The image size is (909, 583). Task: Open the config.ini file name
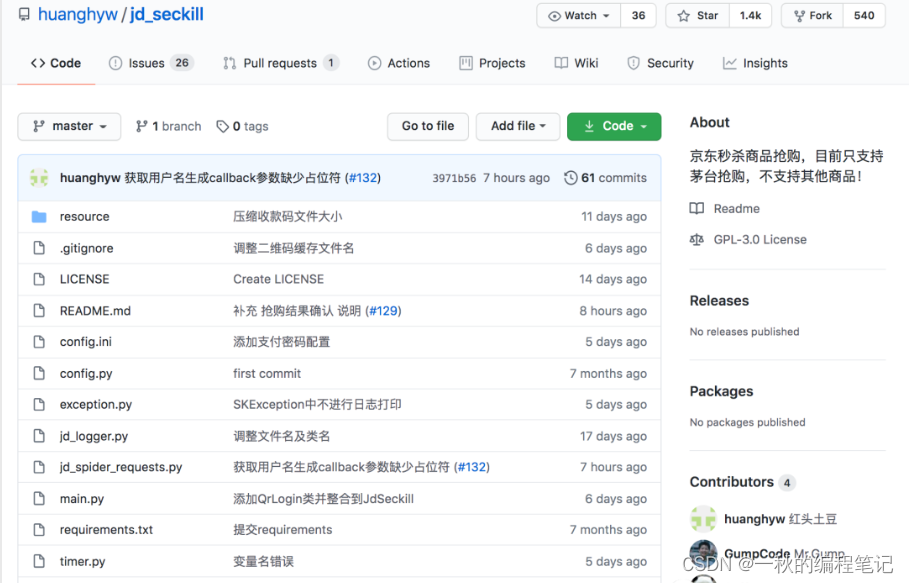click(86, 342)
